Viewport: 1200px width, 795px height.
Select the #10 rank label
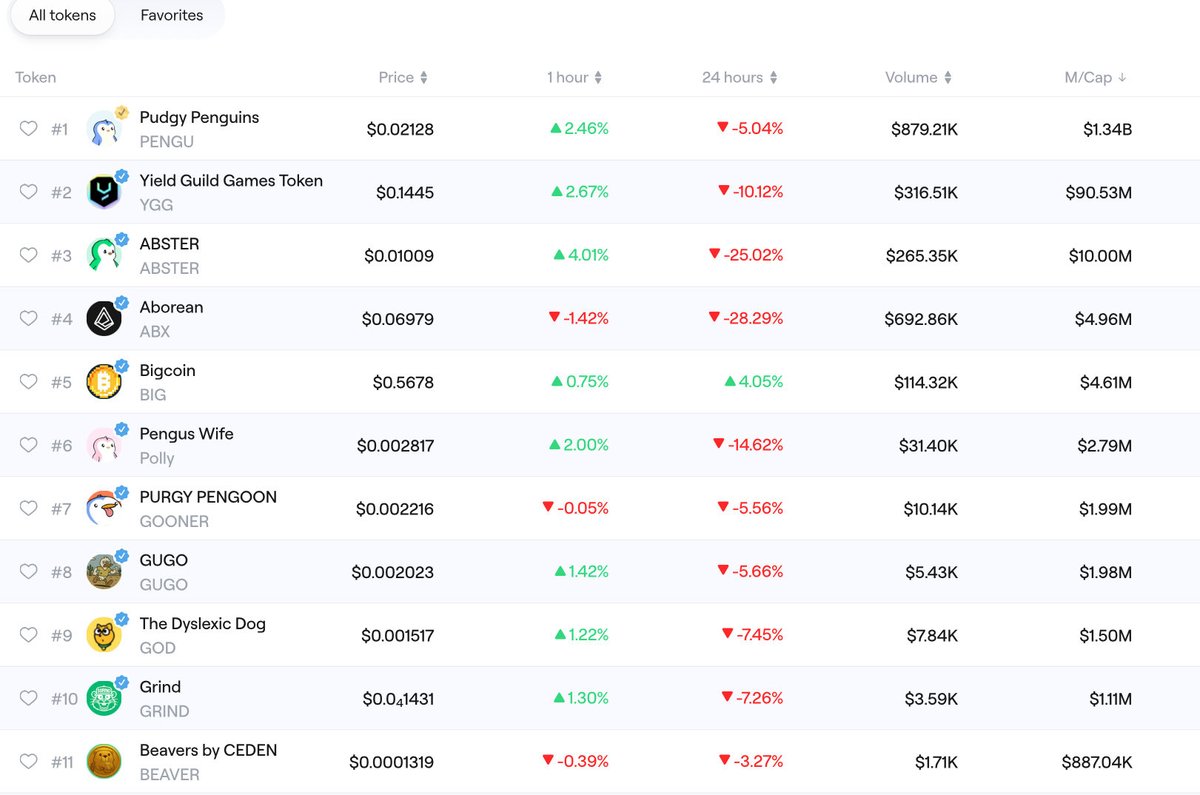tap(64, 698)
